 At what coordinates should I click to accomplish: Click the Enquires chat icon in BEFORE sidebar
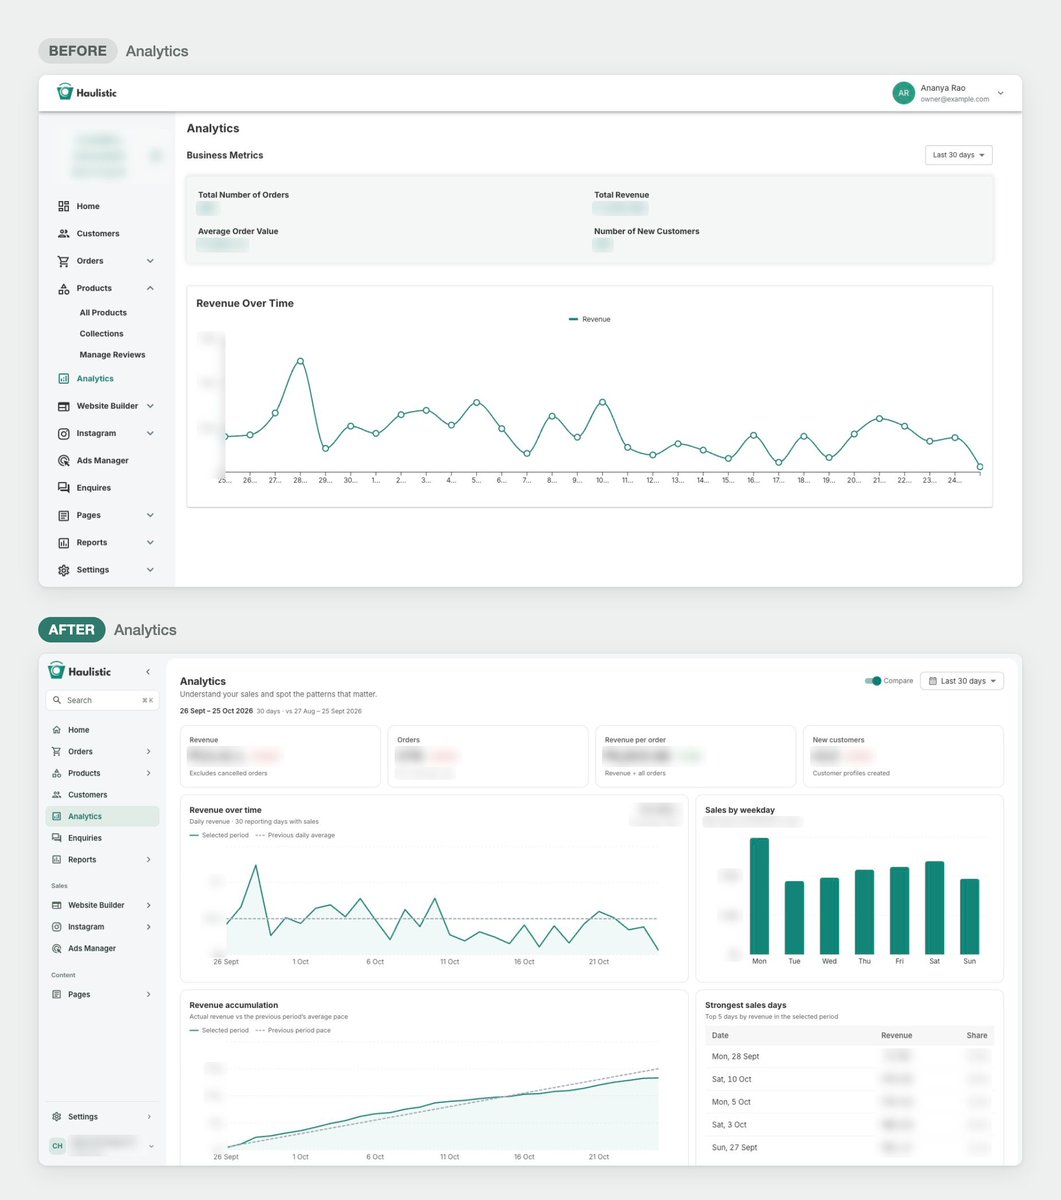point(64,488)
